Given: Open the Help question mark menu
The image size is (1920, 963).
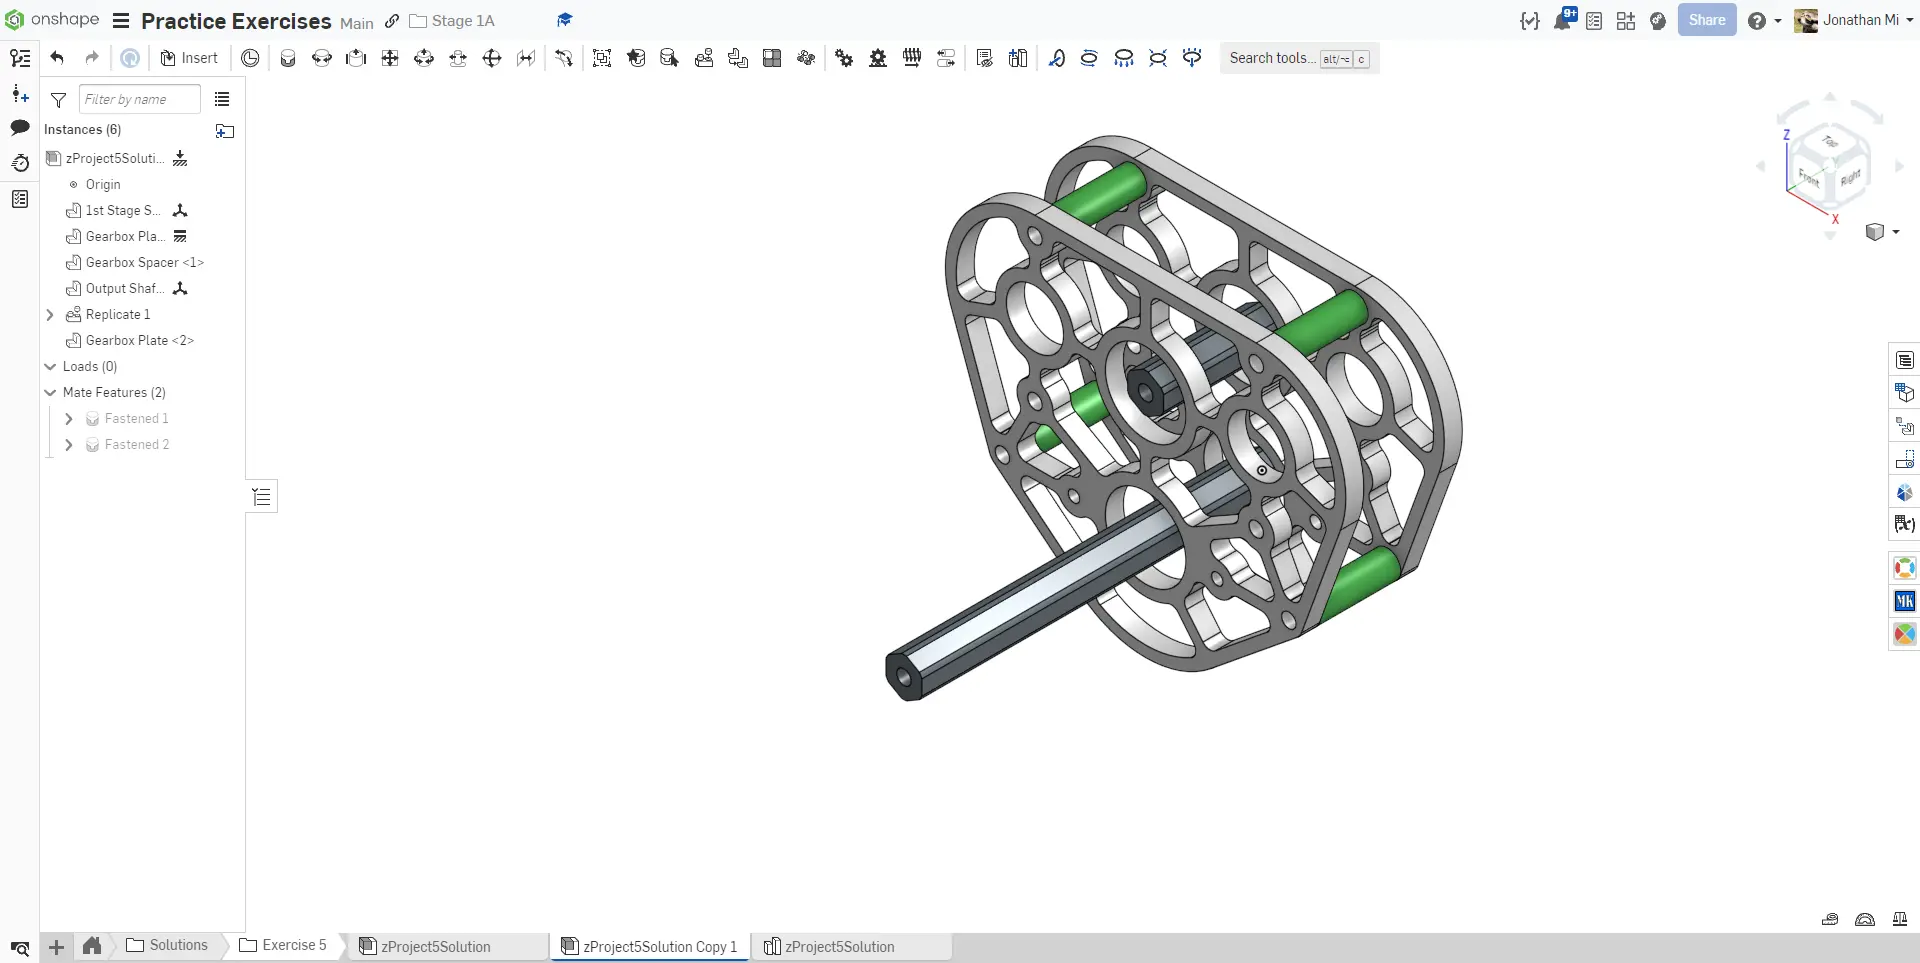Looking at the screenshot, I should pos(1757,21).
